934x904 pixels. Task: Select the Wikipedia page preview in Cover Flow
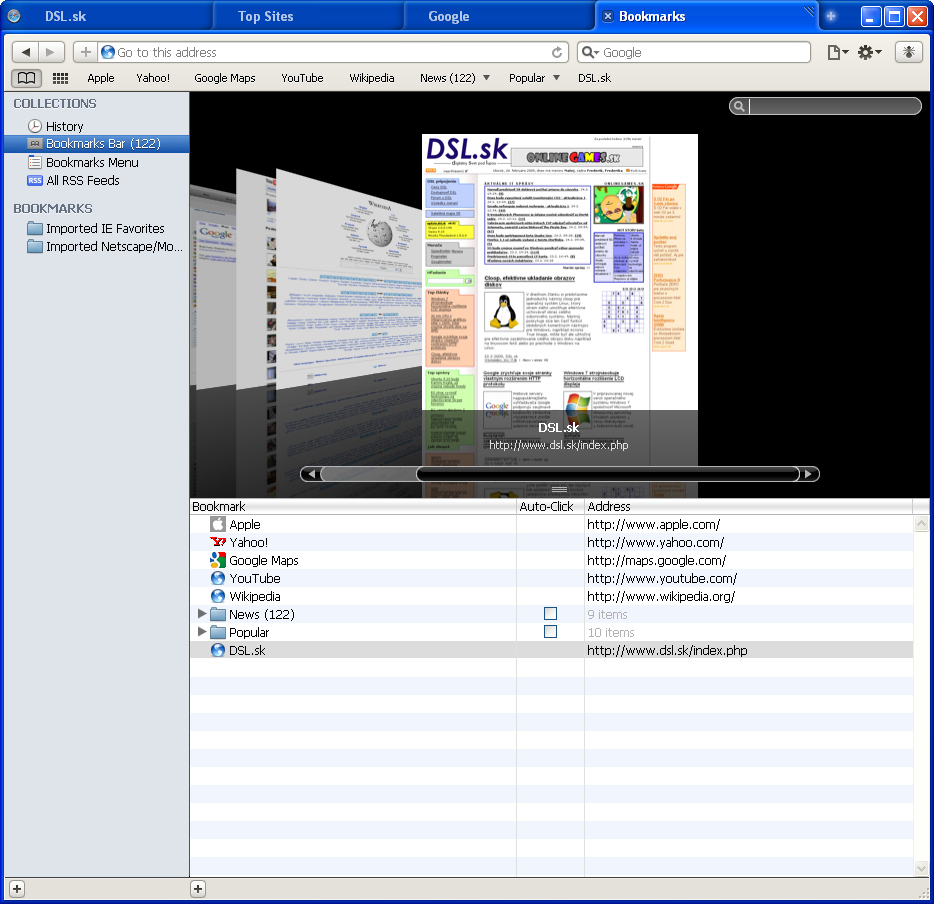351,280
